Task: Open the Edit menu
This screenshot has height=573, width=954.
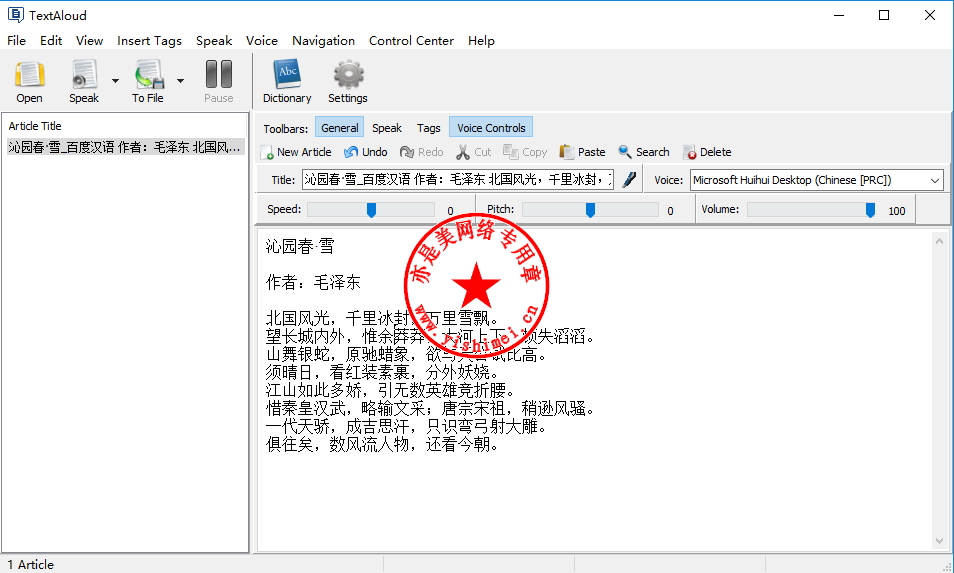Action: point(51,41)
